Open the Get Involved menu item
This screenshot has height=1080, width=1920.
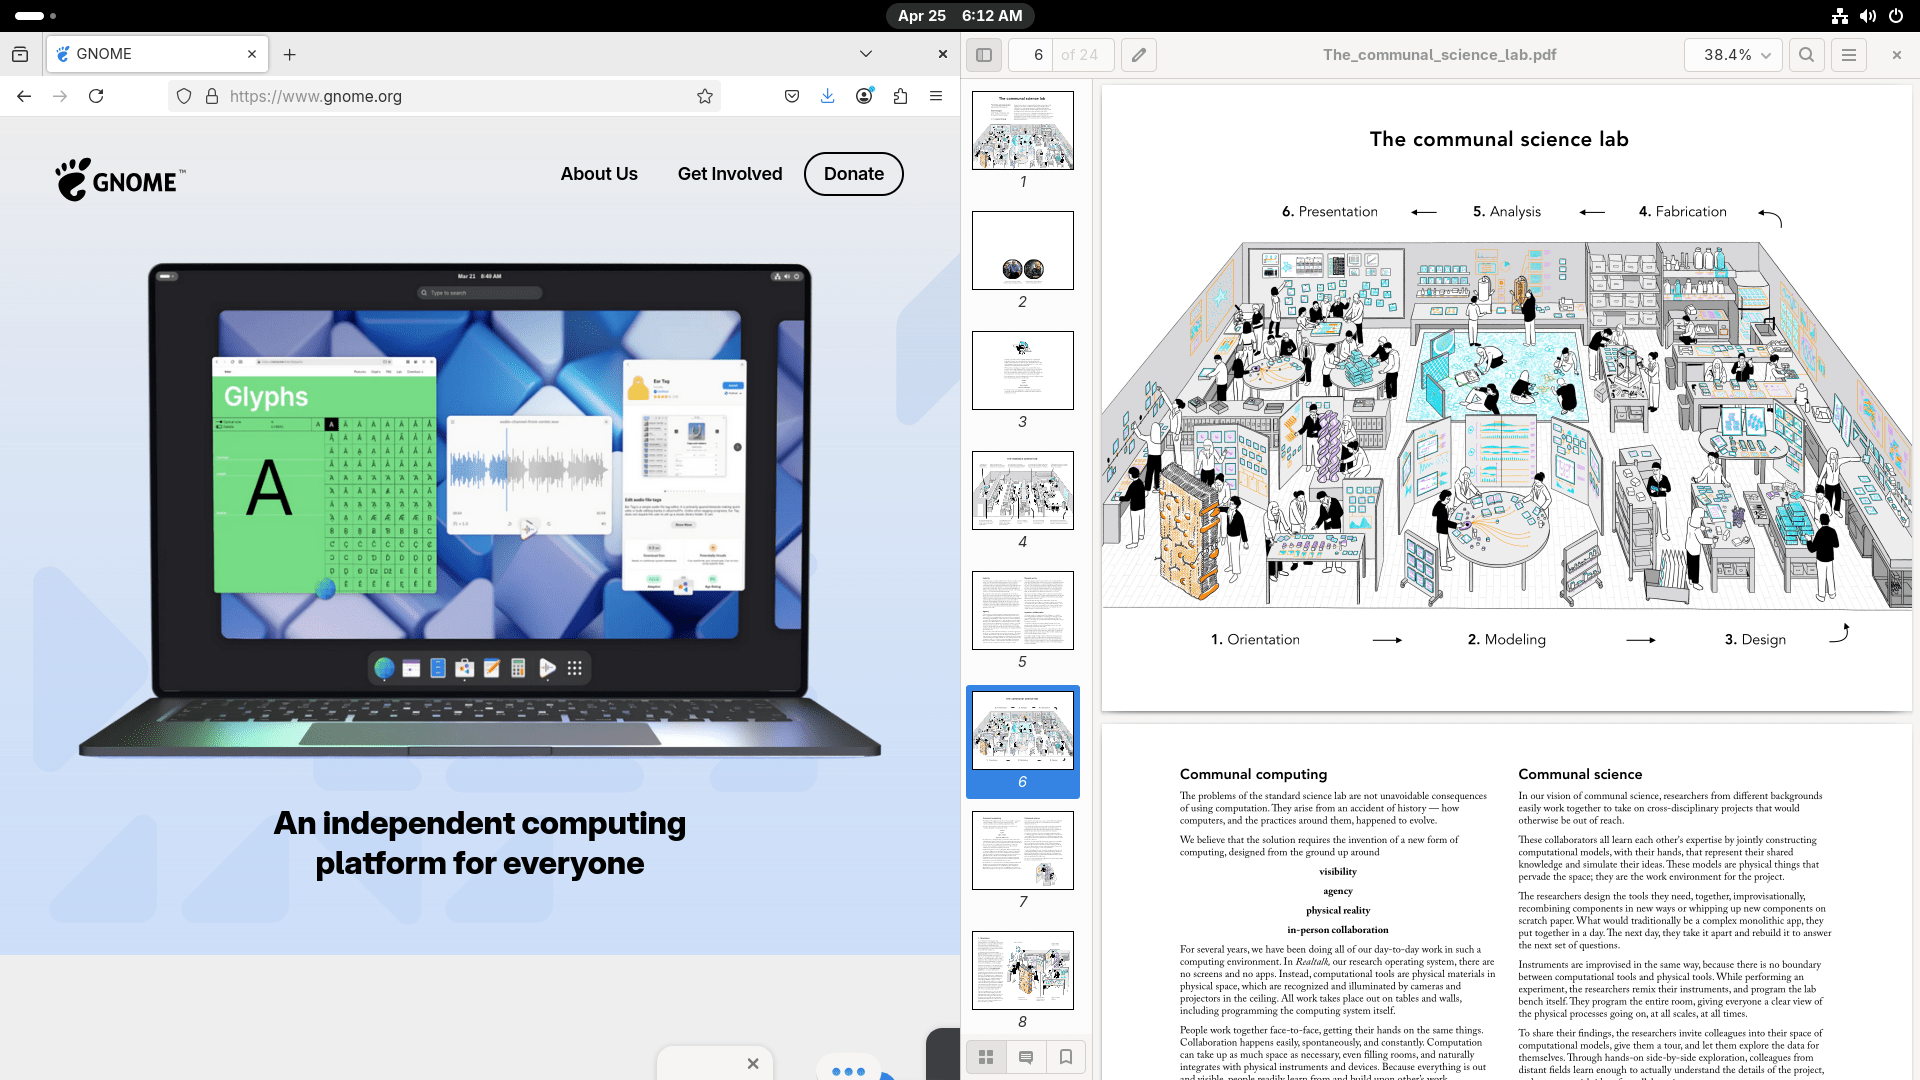point(730,174)
